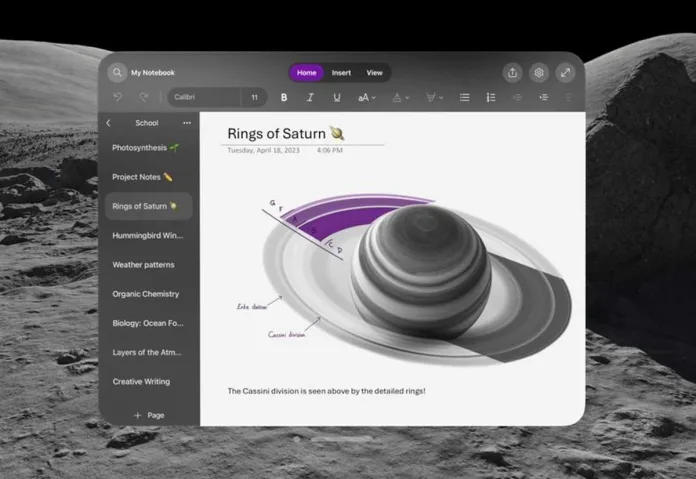
Task: Add a new page with + Page
Action: point(149,415)
